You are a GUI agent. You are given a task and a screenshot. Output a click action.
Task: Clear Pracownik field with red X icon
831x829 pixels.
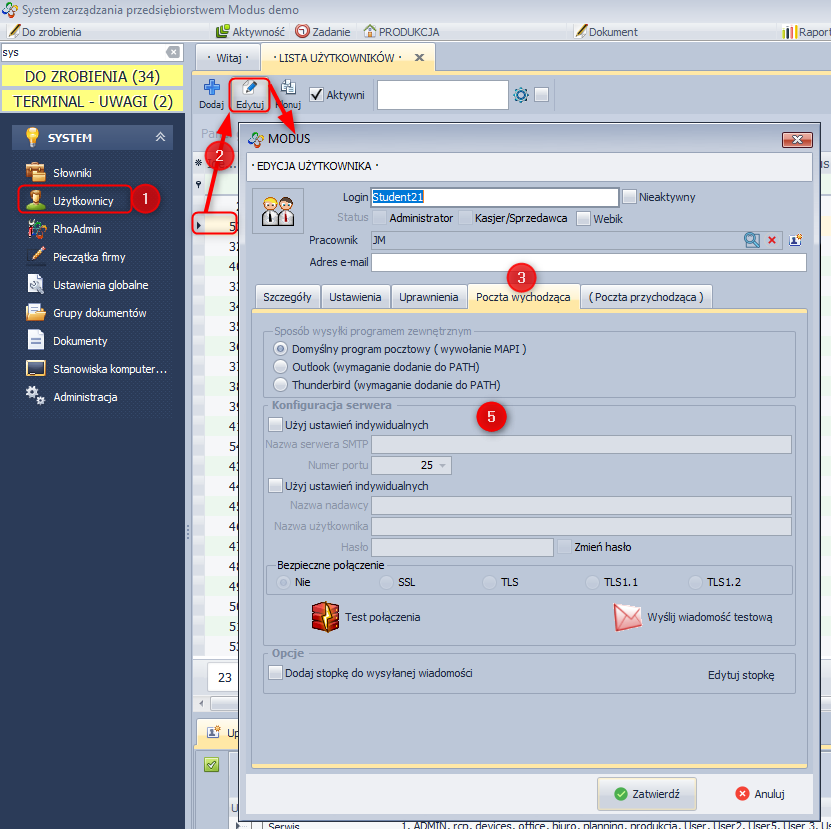coord(772,240)
